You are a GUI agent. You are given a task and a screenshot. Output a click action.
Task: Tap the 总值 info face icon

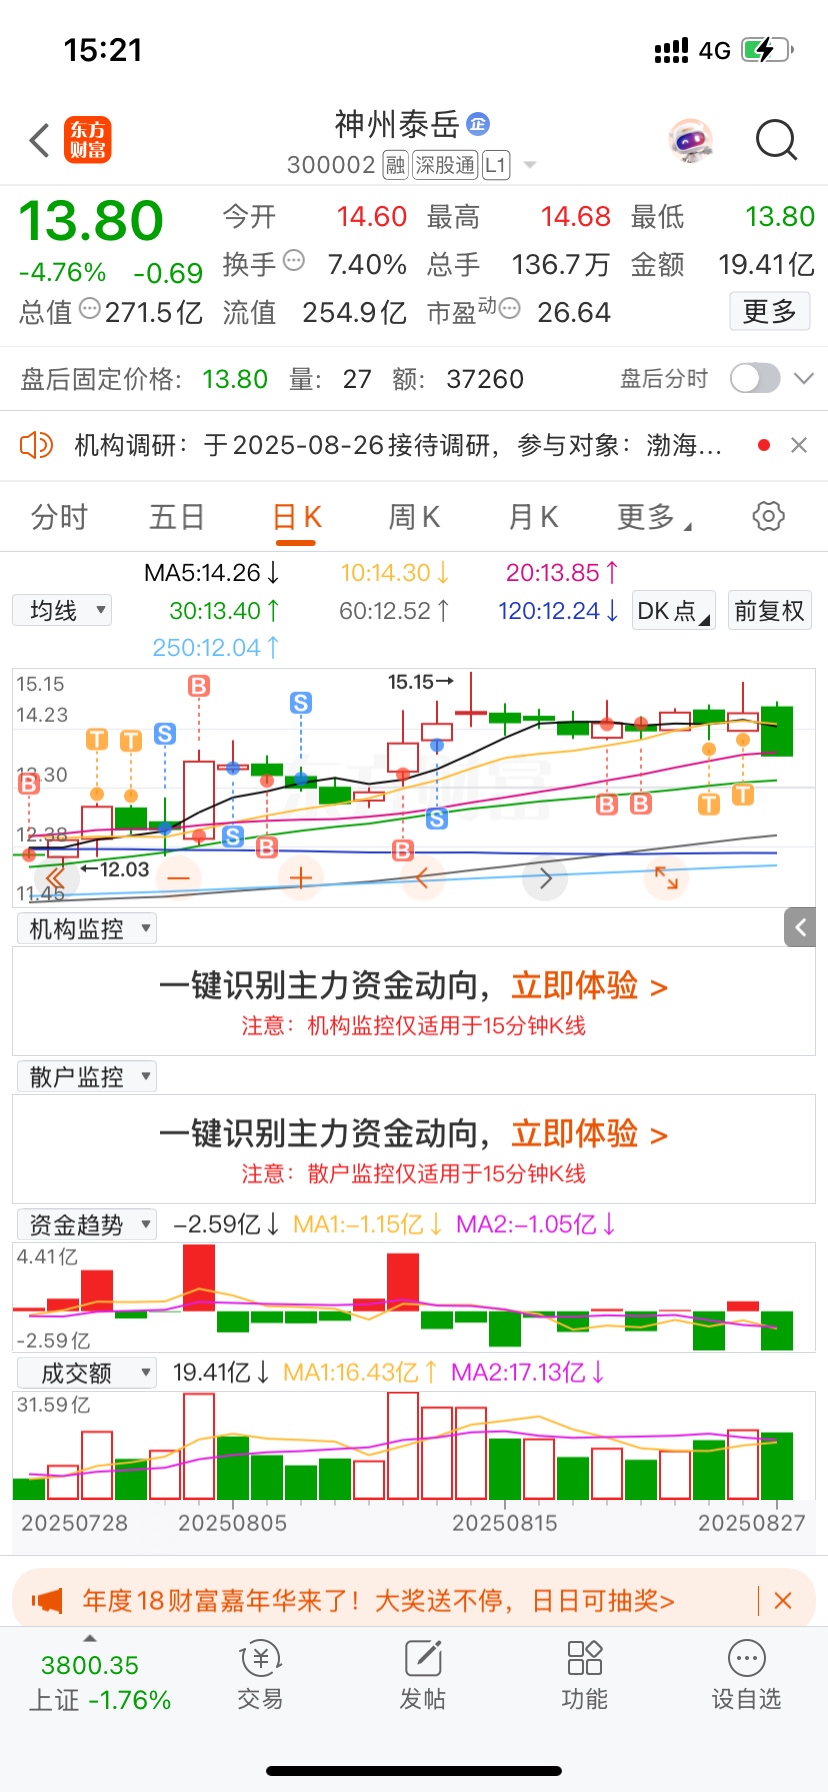click(90, 309)
